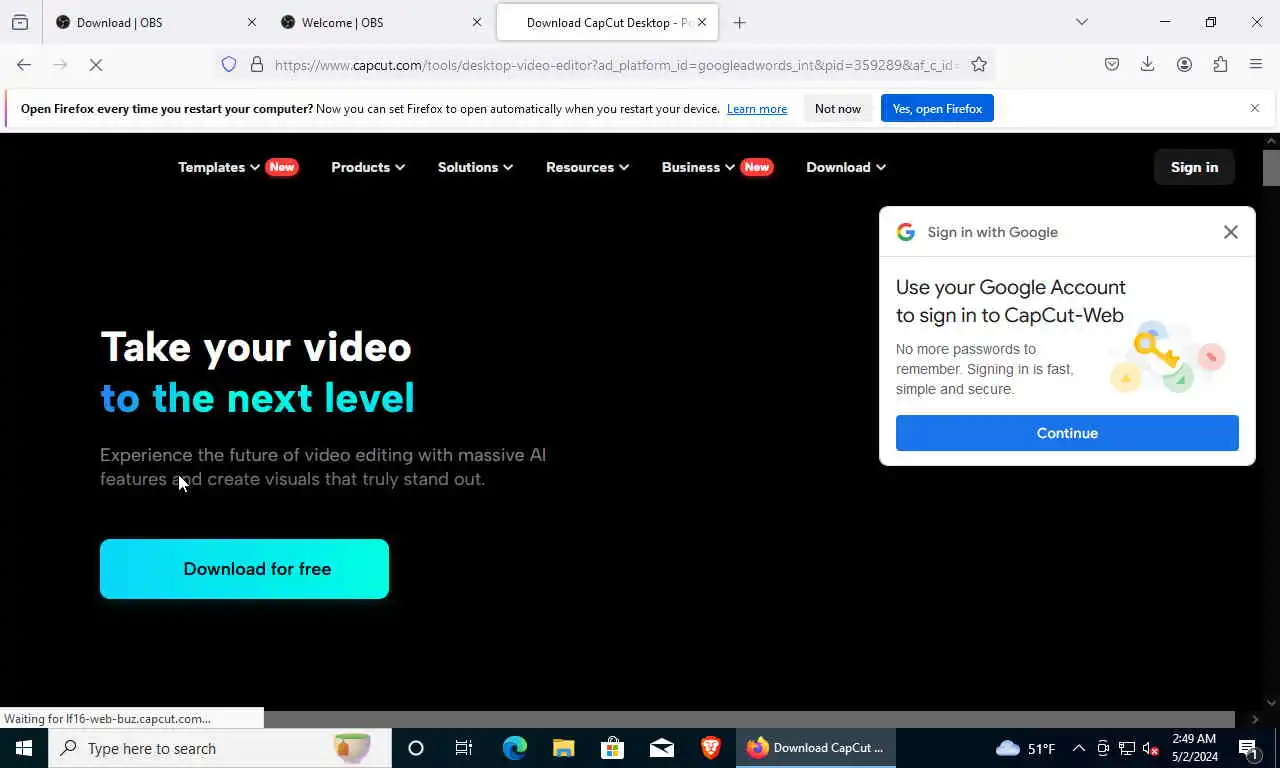Close the Download CapCut Desktop tab
1280x768 pixels.
[702, 22]
